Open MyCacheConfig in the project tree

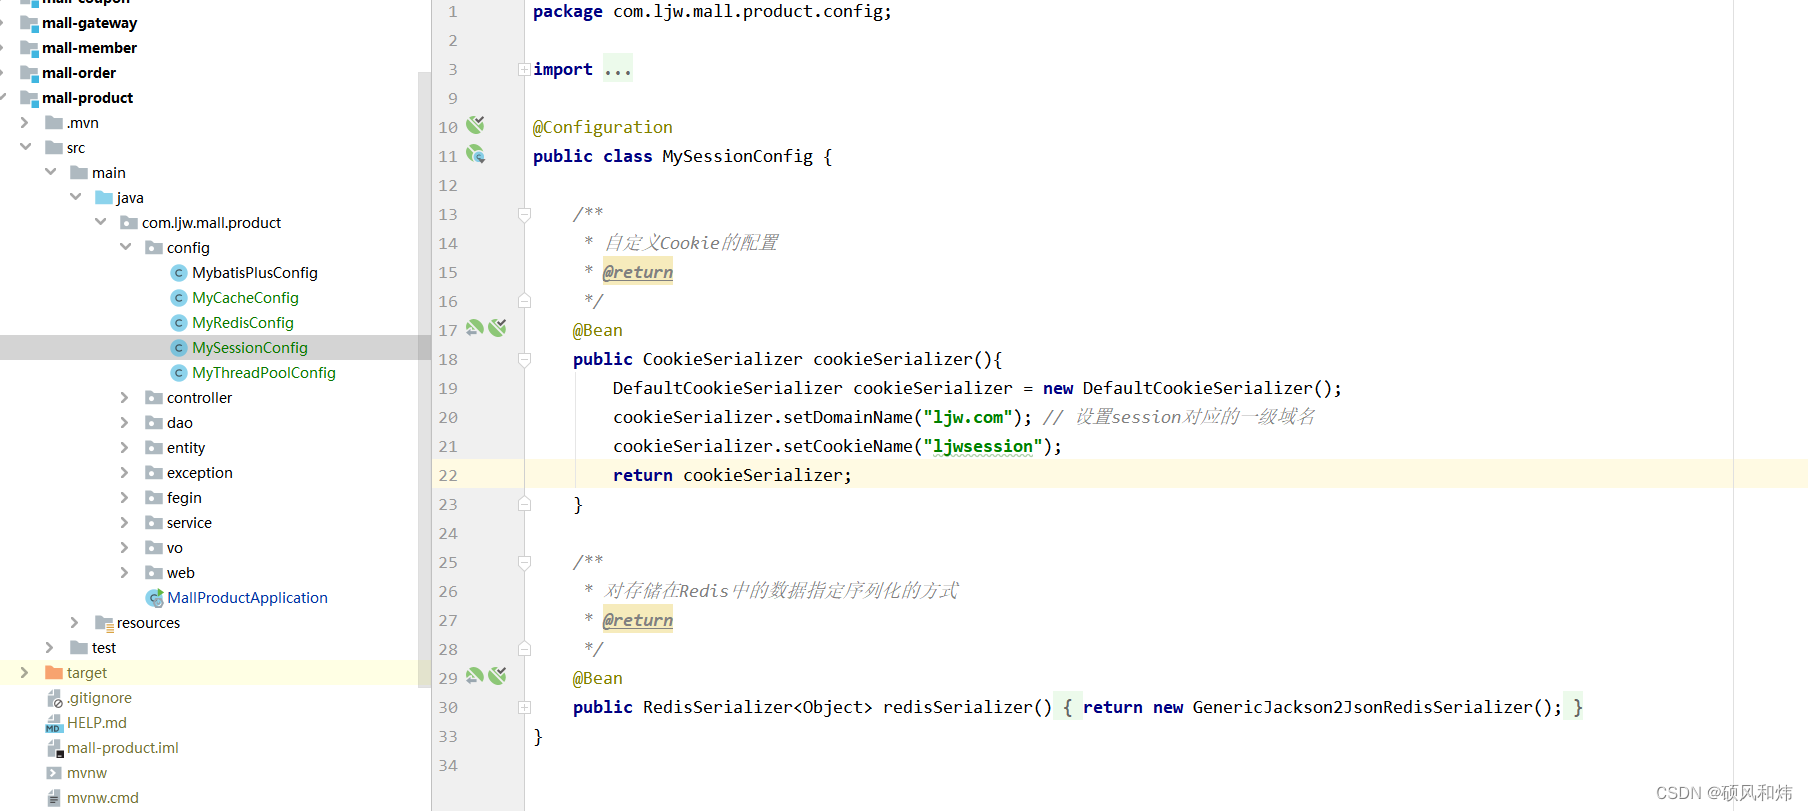click(x=245, y=298)
